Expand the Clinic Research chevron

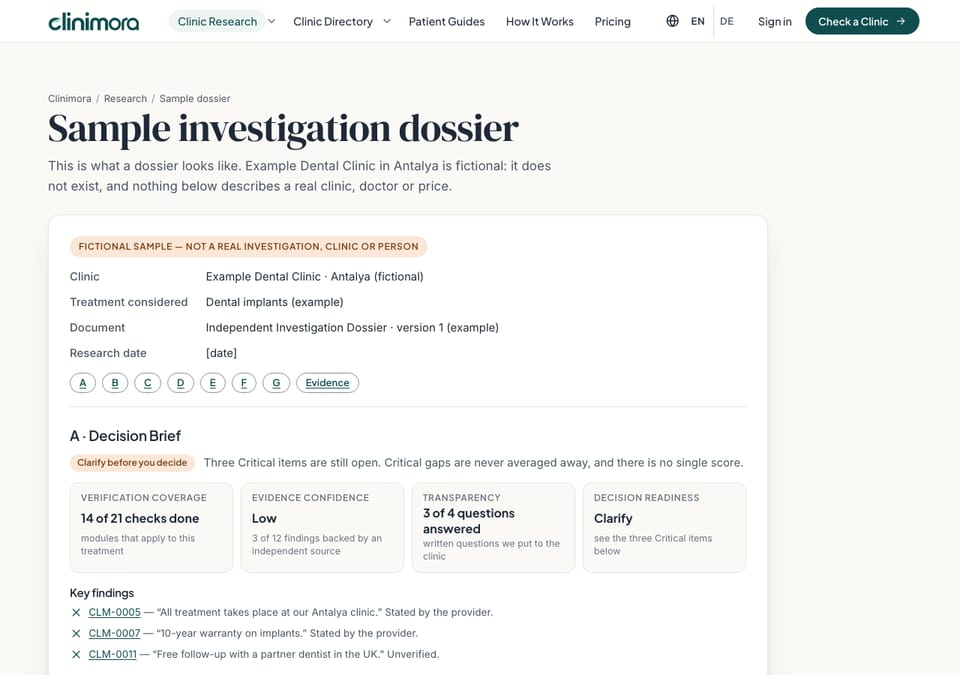point(272,21)
